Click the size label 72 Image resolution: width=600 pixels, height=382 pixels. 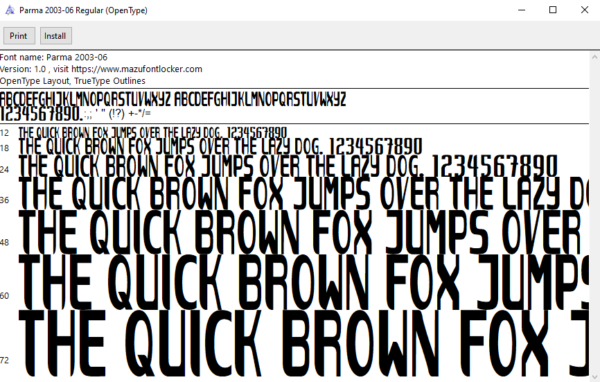pyautogui.click(x=4, y=360)
